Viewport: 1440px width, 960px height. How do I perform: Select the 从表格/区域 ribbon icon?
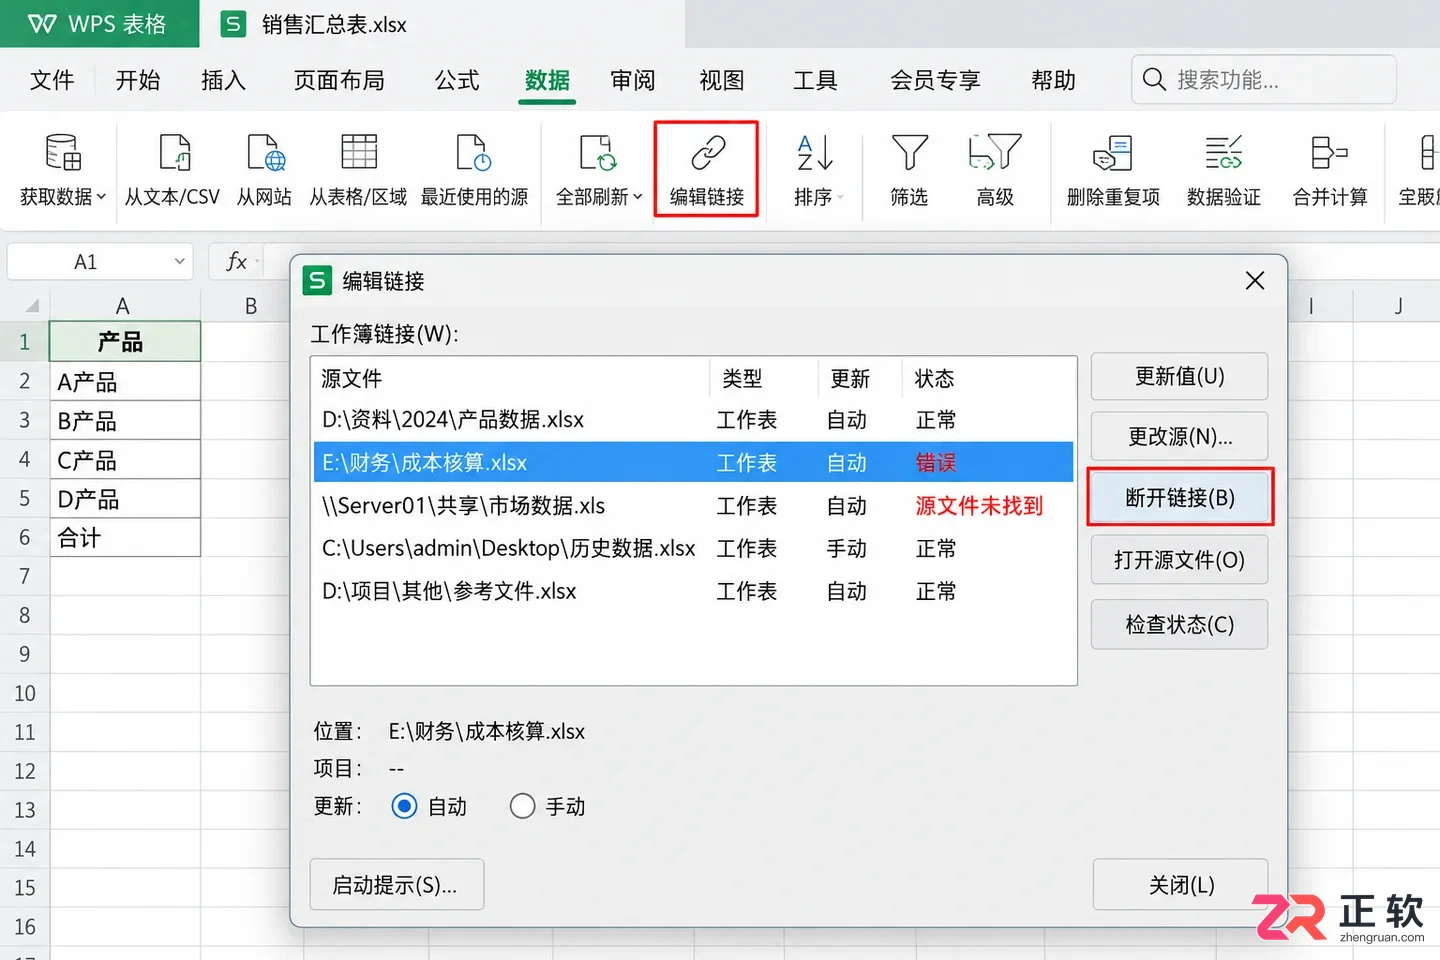[x=359, y=153]
